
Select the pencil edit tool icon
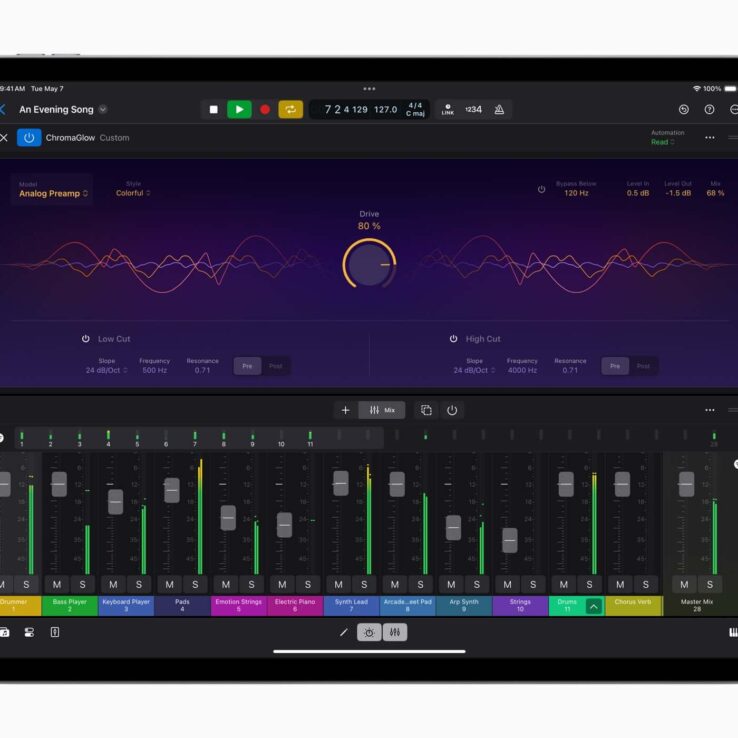(344, 633)
